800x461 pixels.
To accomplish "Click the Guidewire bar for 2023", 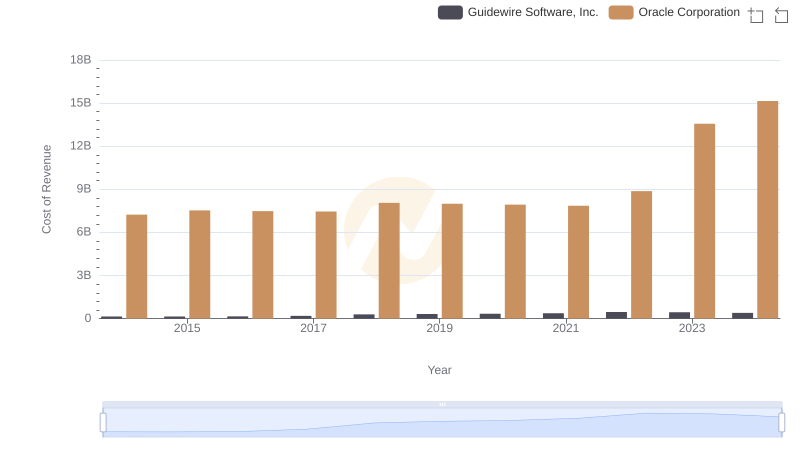I will coord(680,315).
